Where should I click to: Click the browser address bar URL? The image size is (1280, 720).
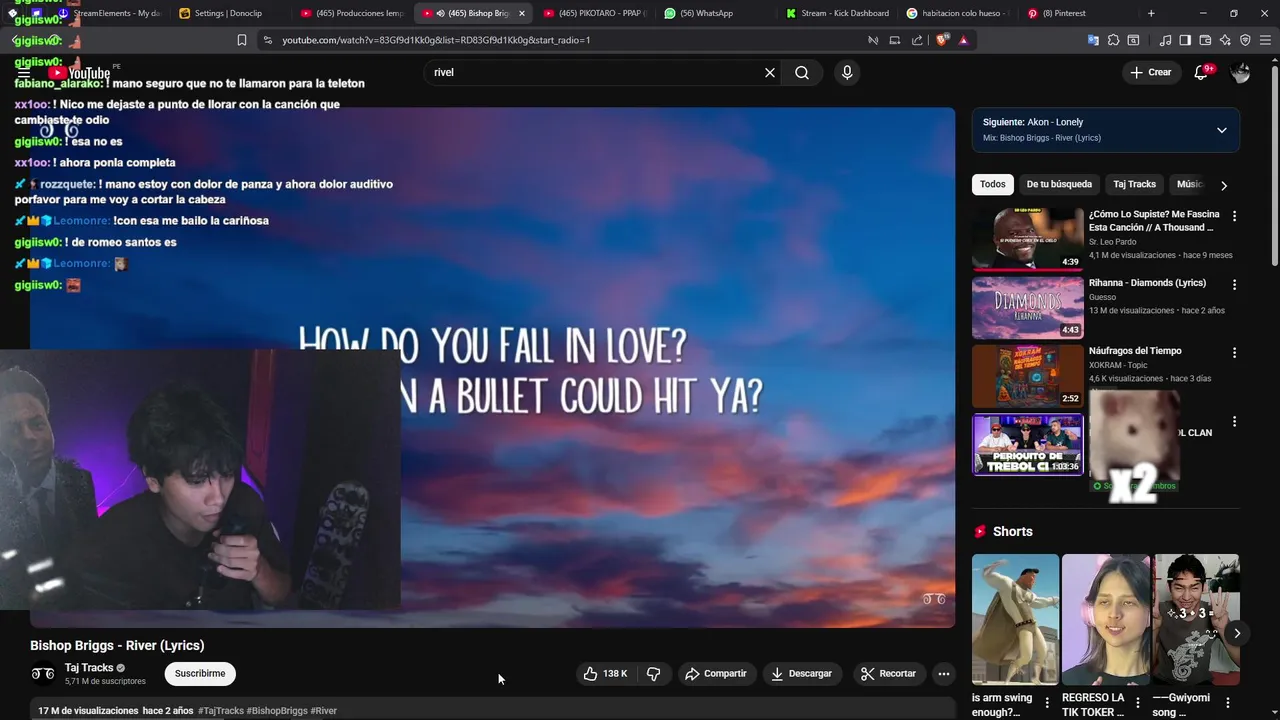[436, 40]
